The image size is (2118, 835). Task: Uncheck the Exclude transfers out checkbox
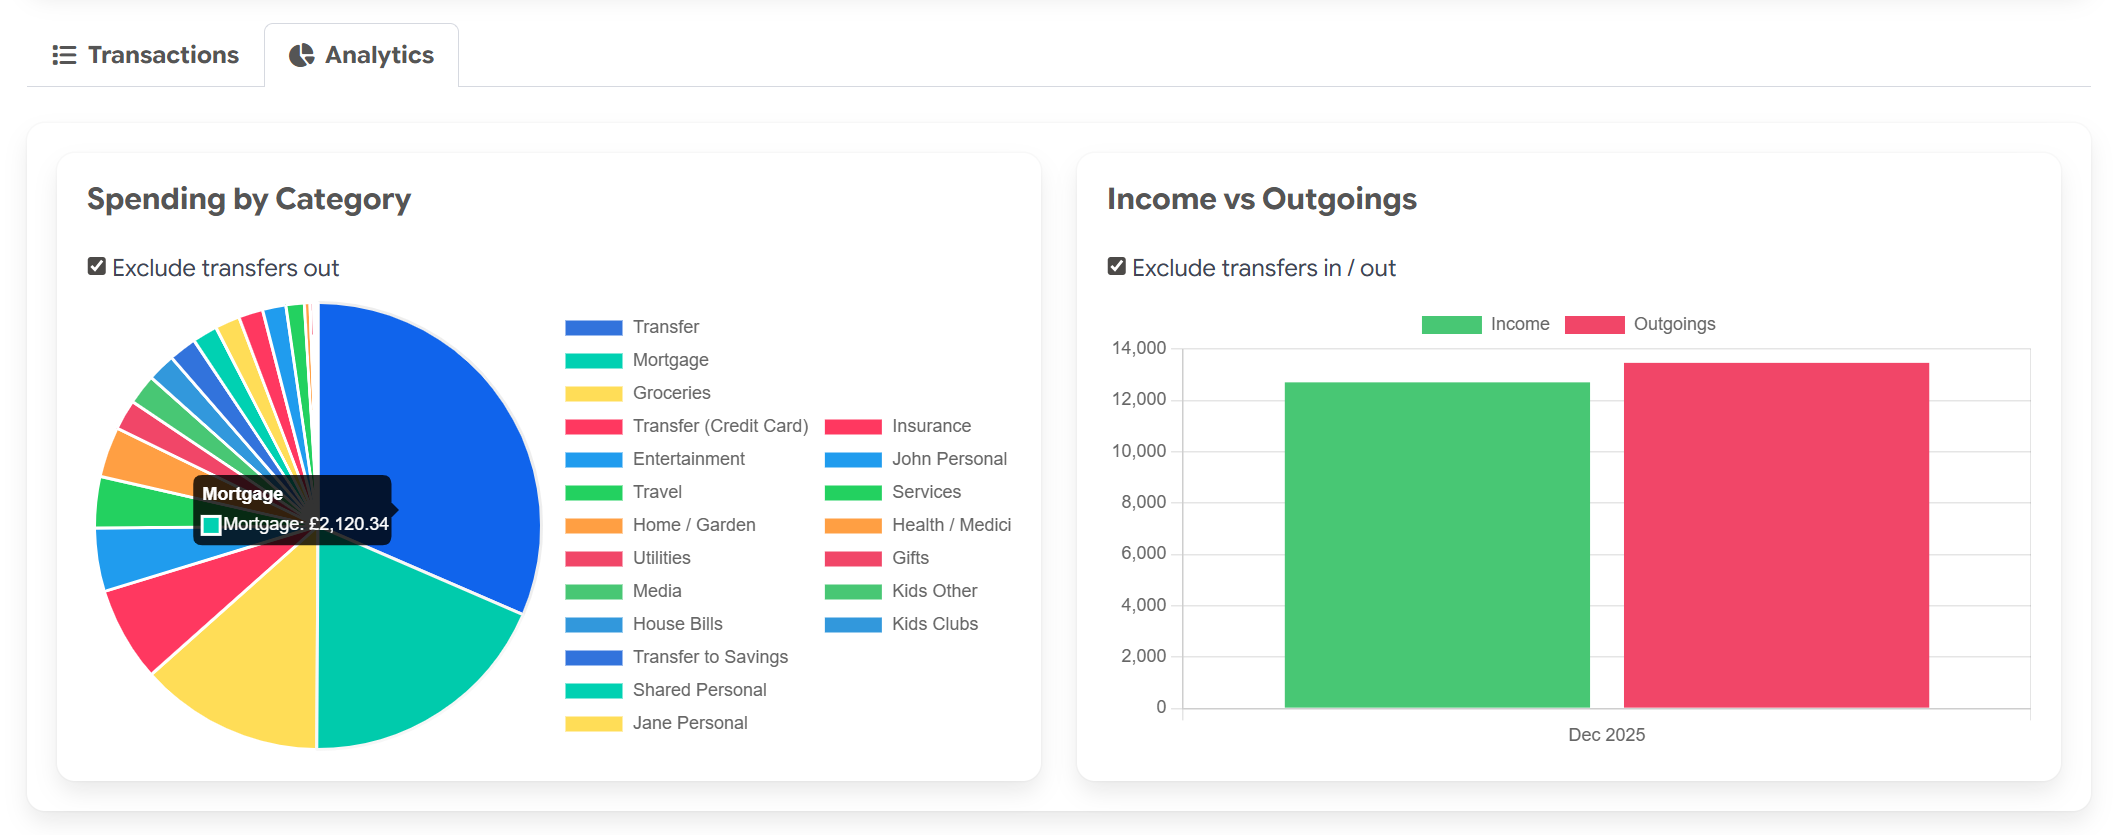pyautogui.click(x=95, y=265)
